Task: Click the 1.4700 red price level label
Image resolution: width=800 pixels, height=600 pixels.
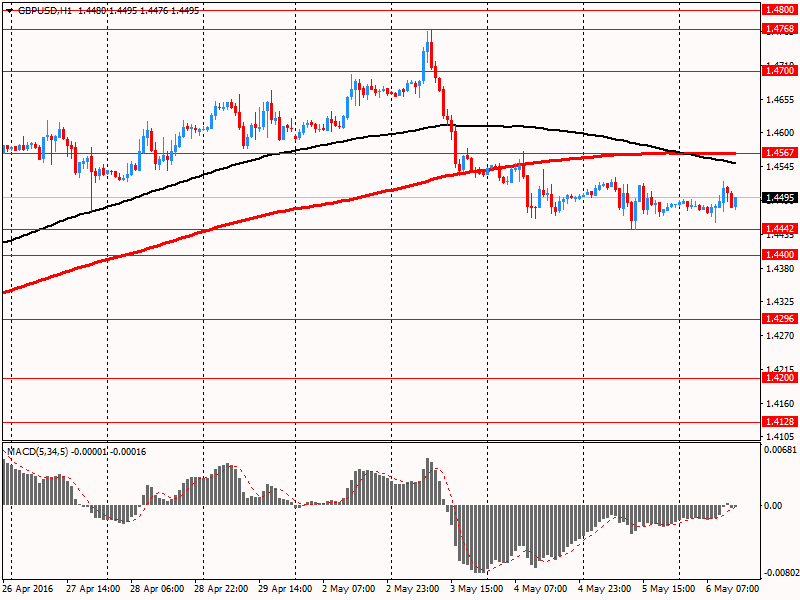Action: (780, 70)
